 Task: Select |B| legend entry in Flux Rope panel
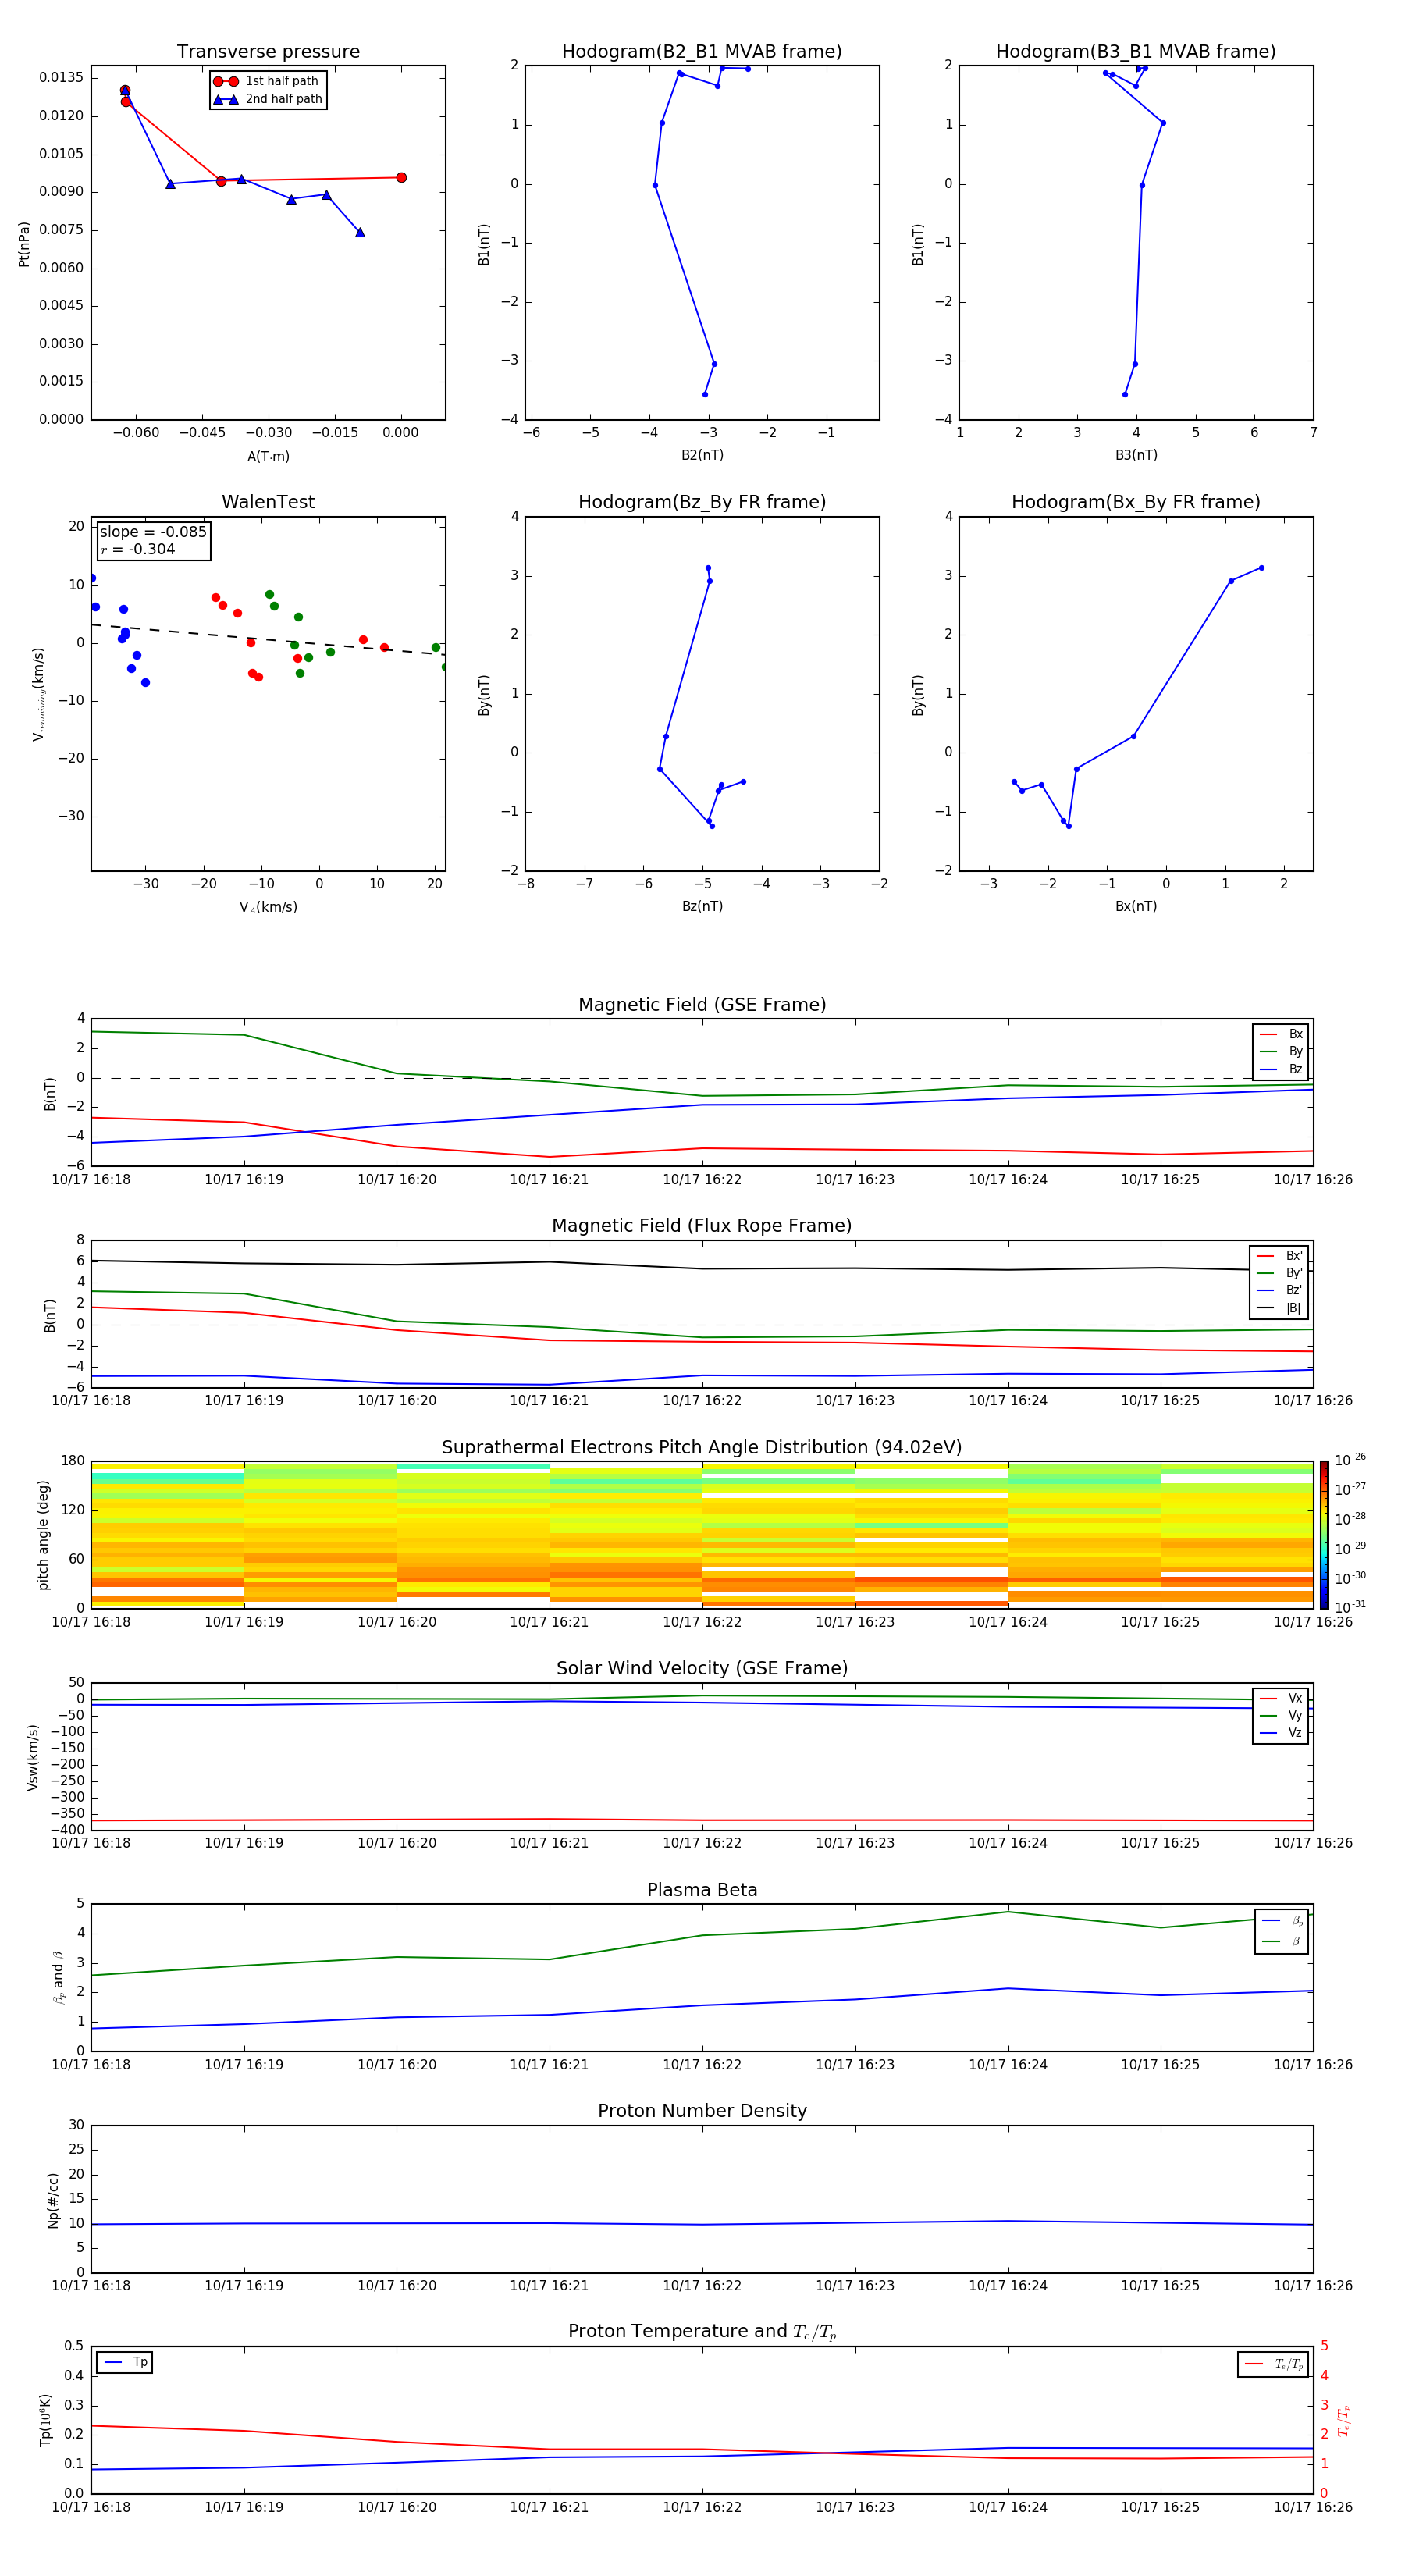[x=1280, y=1308]
